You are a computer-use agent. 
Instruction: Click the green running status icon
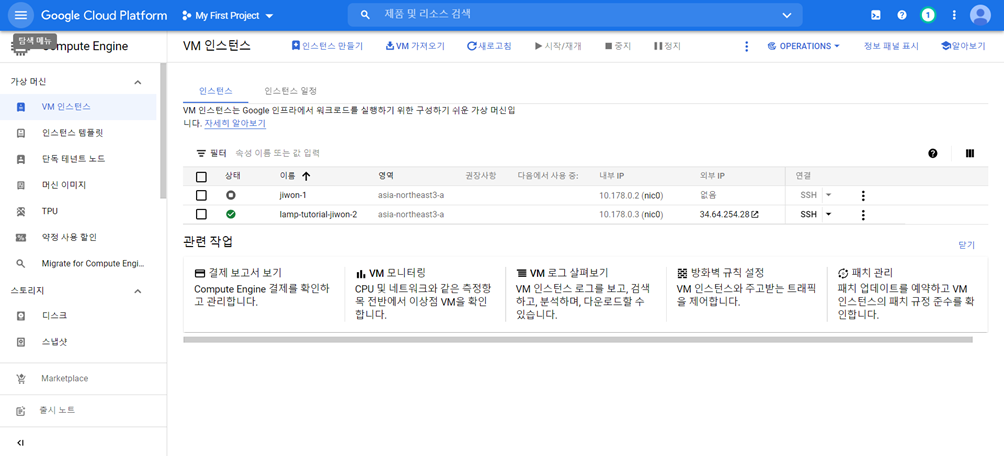[231, 214]
